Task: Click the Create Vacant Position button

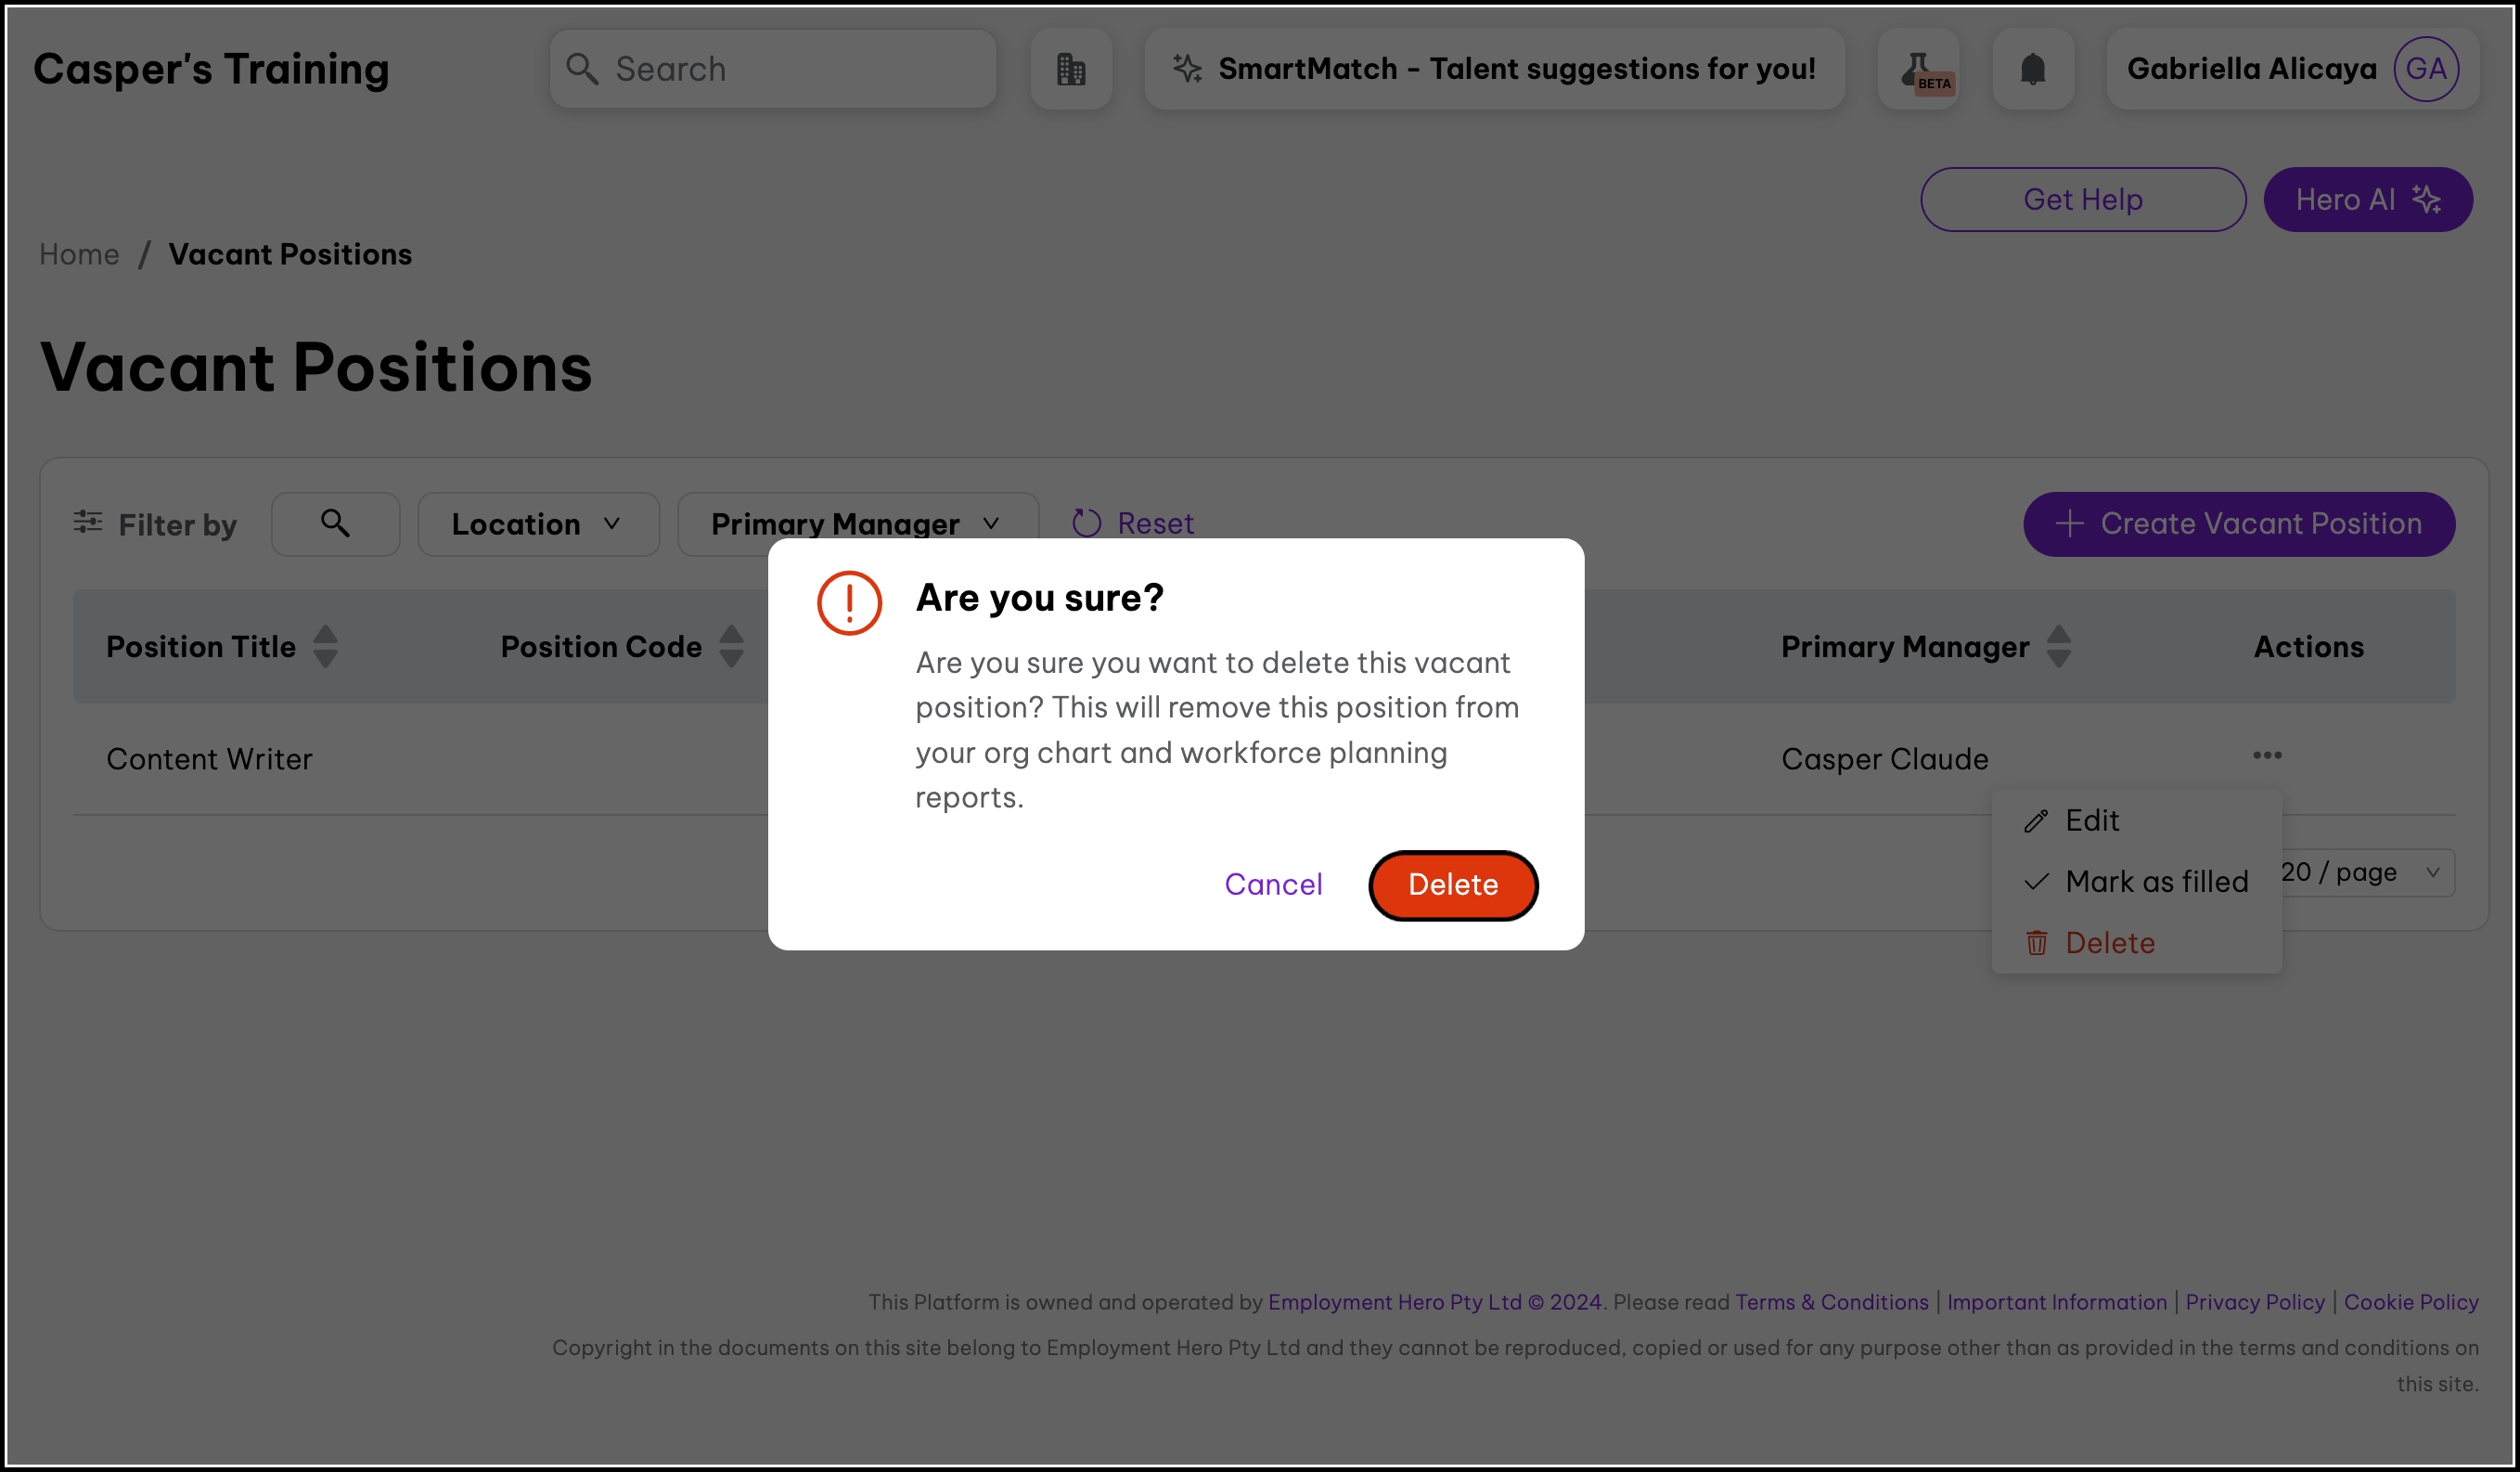Action: coord(2238,524)
